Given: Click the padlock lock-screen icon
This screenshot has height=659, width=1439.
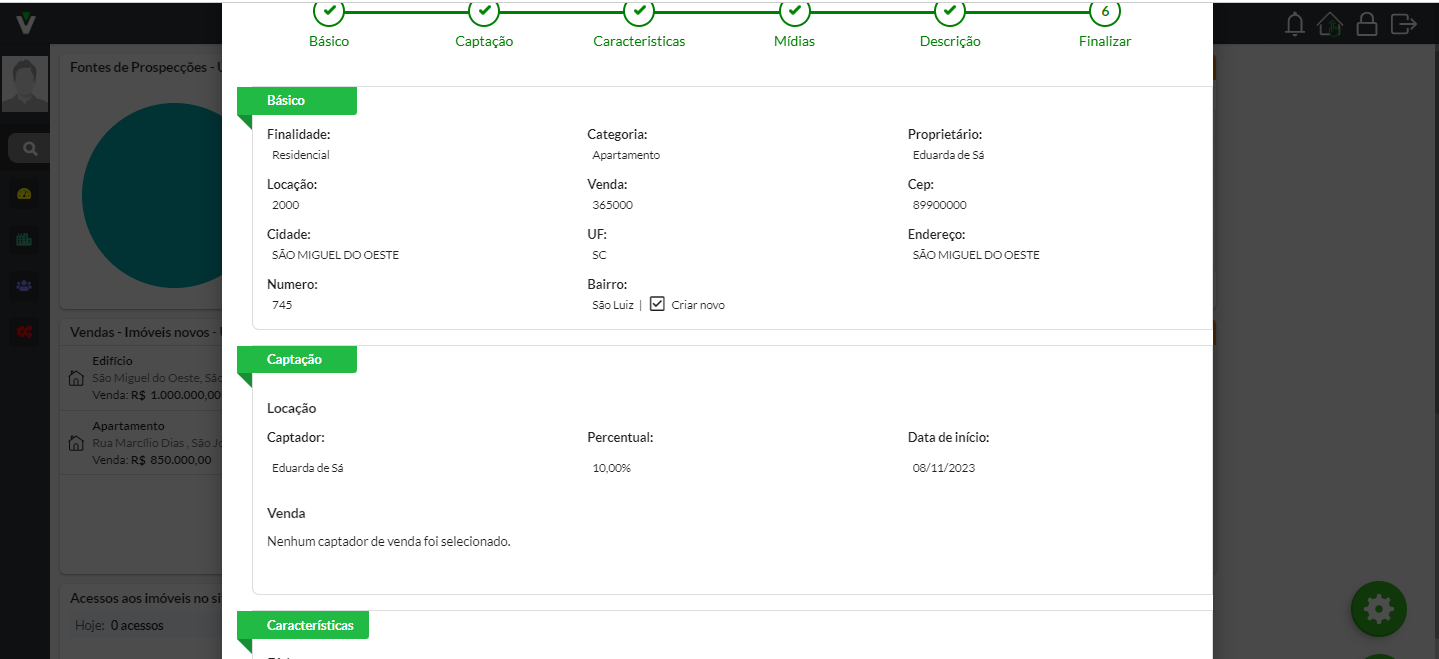Looking at the screenshot, I should pyautogui.click(x=1366, y=23).
